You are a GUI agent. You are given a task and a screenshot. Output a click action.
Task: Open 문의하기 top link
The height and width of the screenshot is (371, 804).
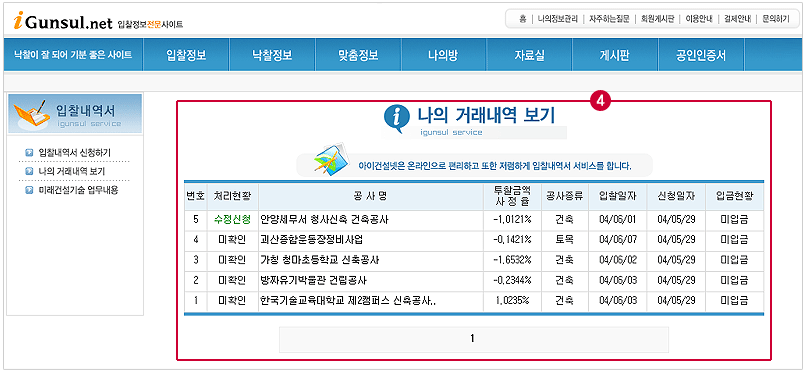(x=776, y=19)
